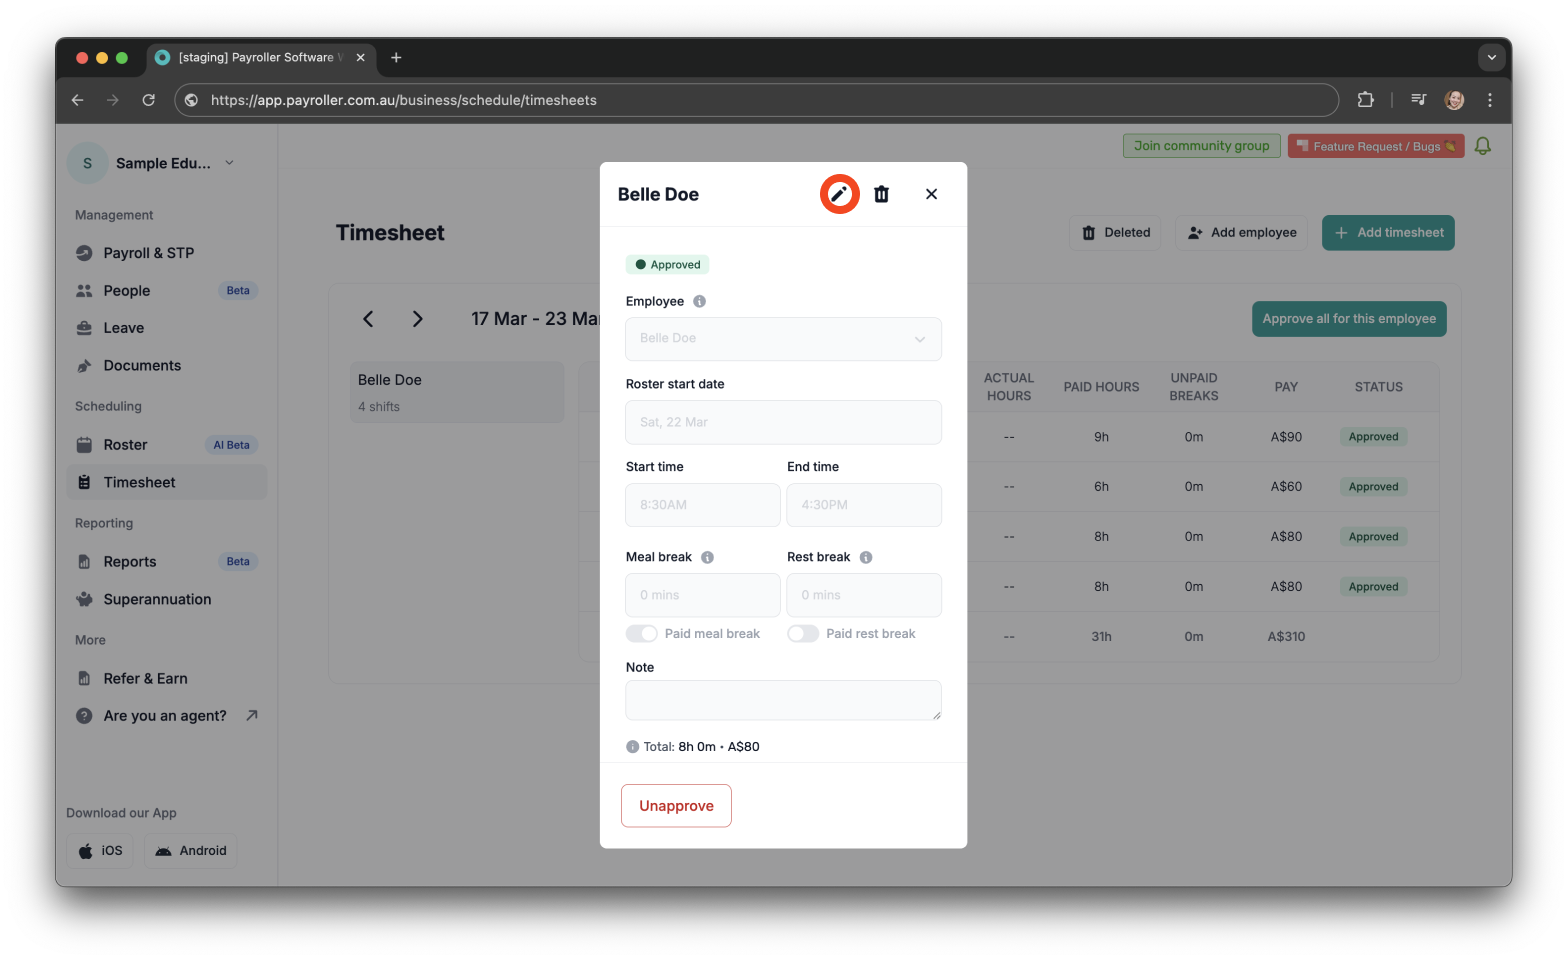Click the Approved status badge in A$90 row

[1373, 437]
